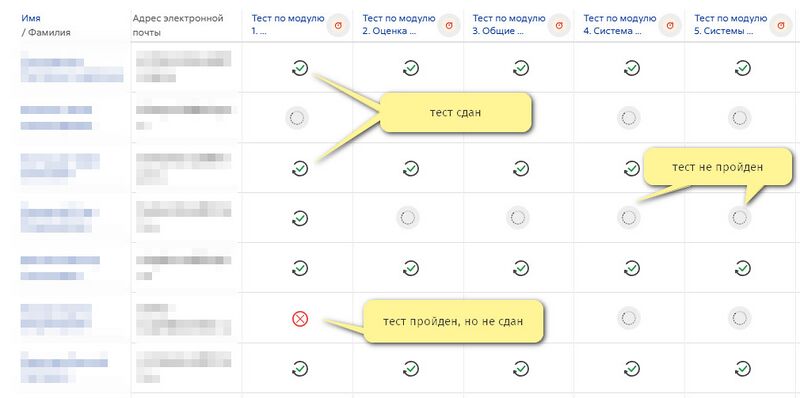Click the 'тест сдан' yellow callout
The width and height of the screenshot is (800, 398).
pyautogui.click(x=456, y=113)
